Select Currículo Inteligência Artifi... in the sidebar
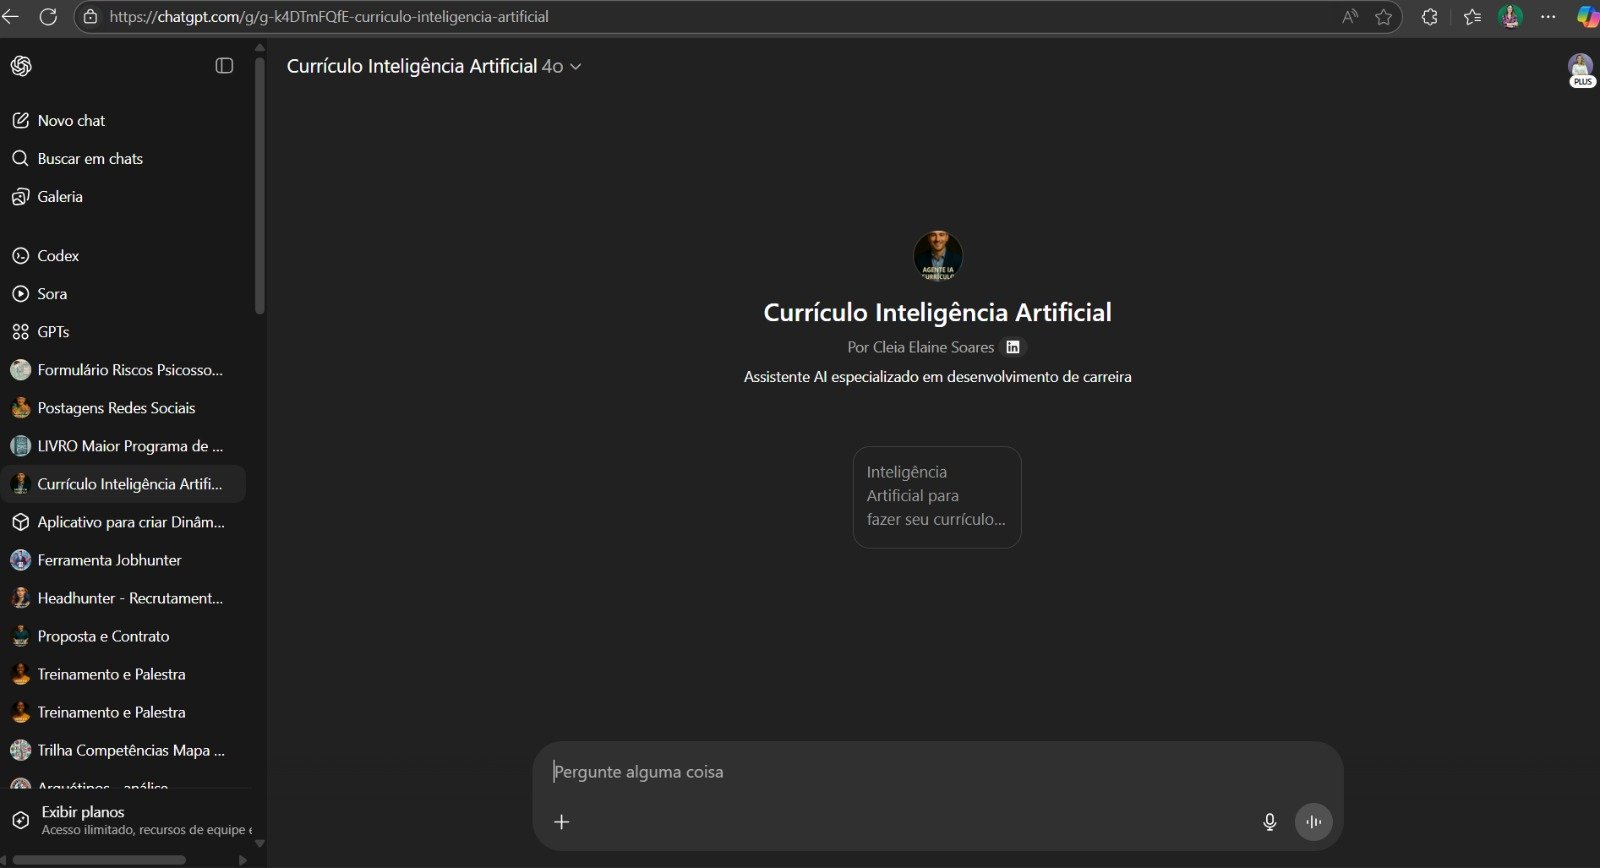This screenshot has width=1600, height=868. [123, 483]
